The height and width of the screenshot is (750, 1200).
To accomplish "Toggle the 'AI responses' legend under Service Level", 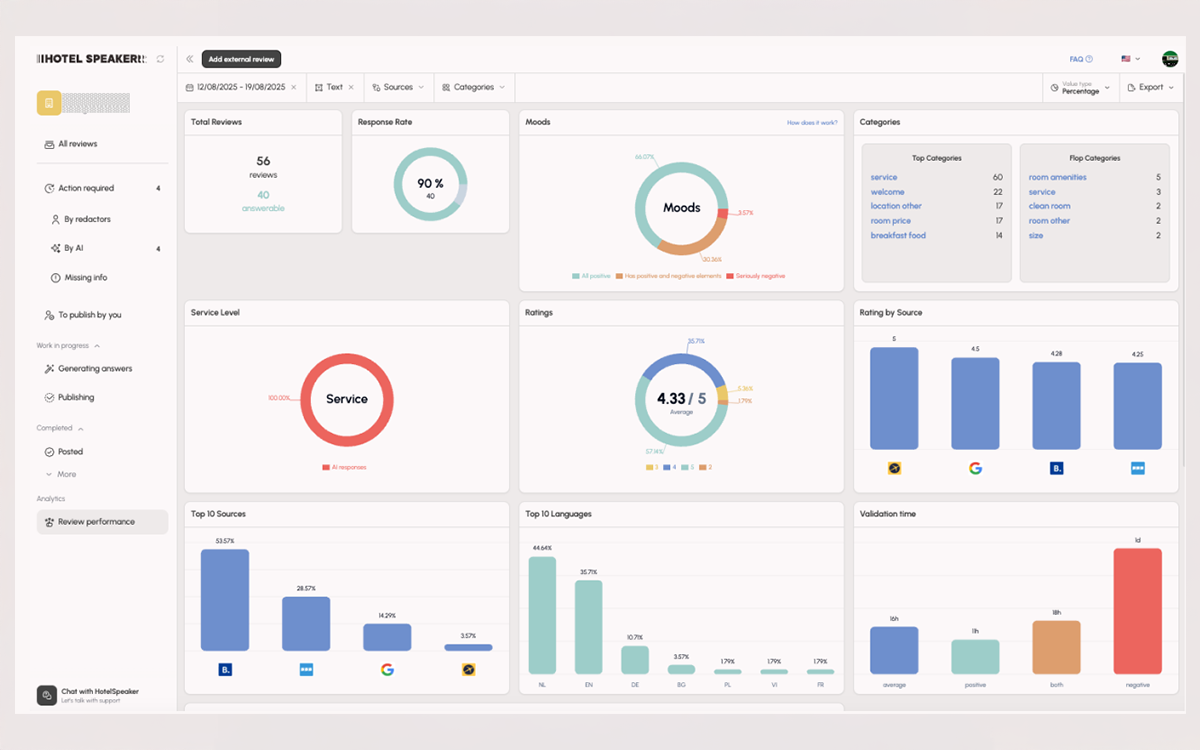I will tap(344, 467).
